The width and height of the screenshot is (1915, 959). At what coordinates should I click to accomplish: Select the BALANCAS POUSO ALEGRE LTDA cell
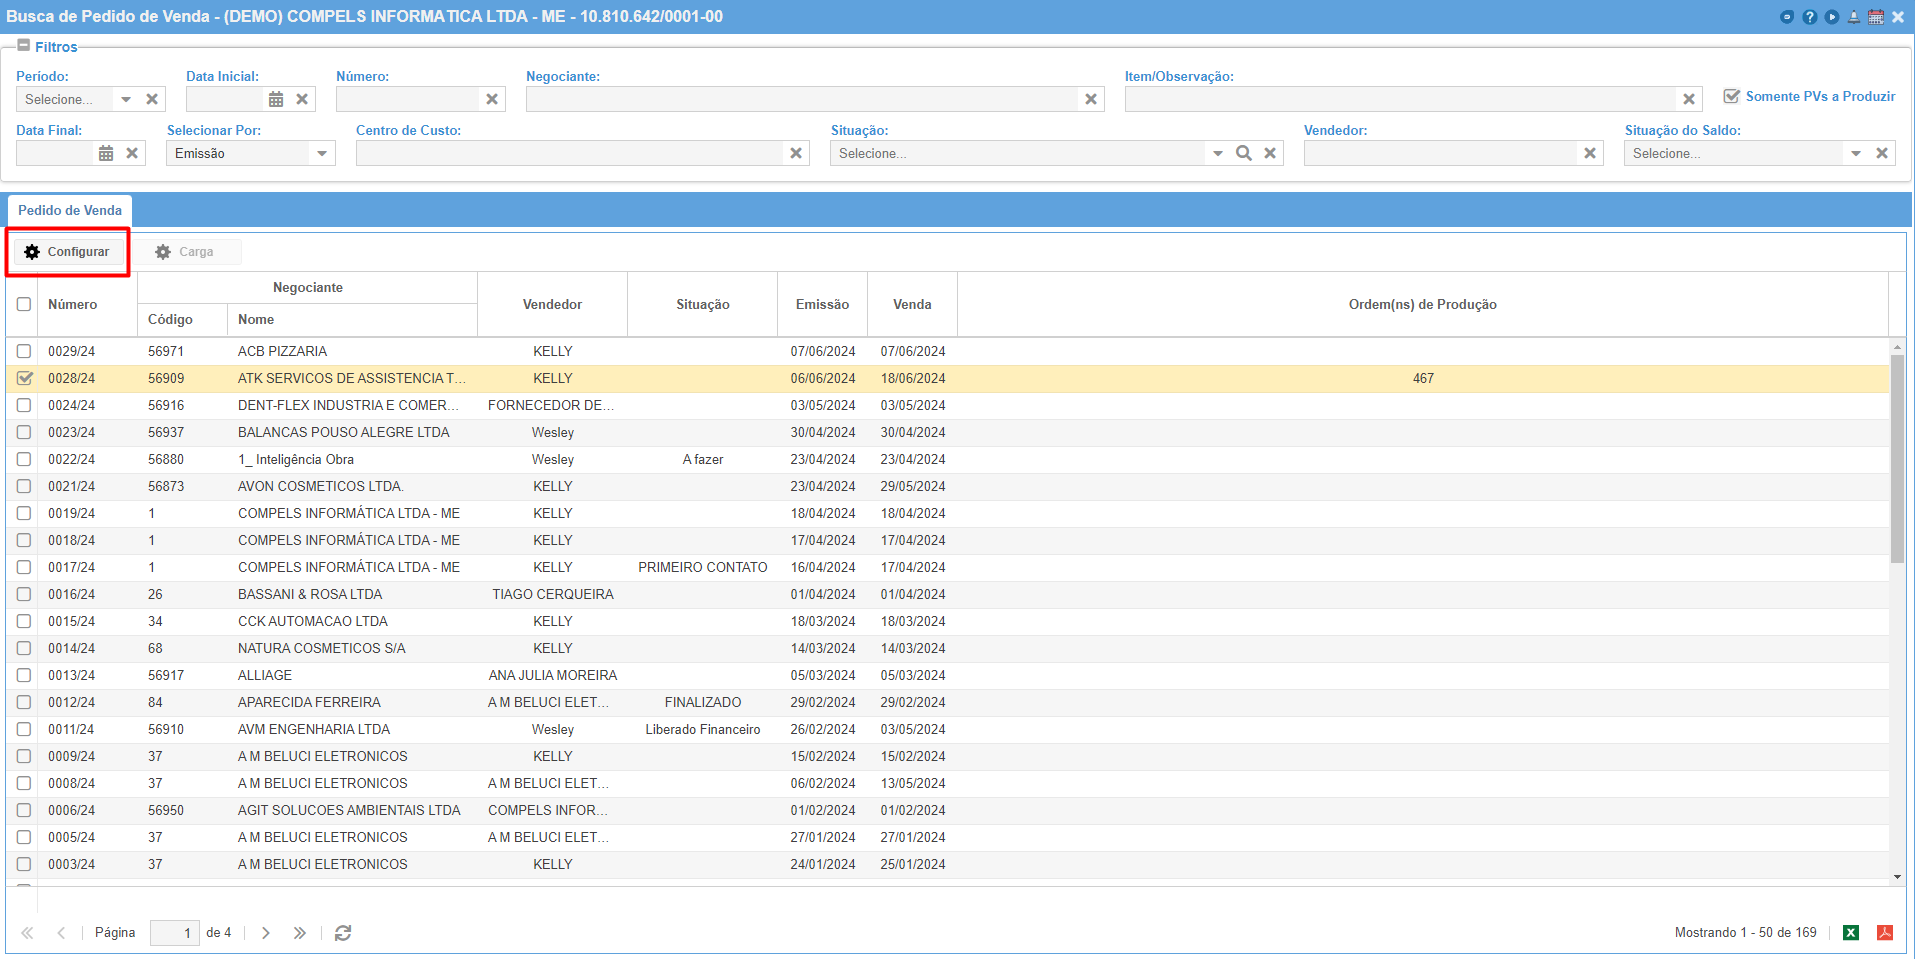[353, 432]
